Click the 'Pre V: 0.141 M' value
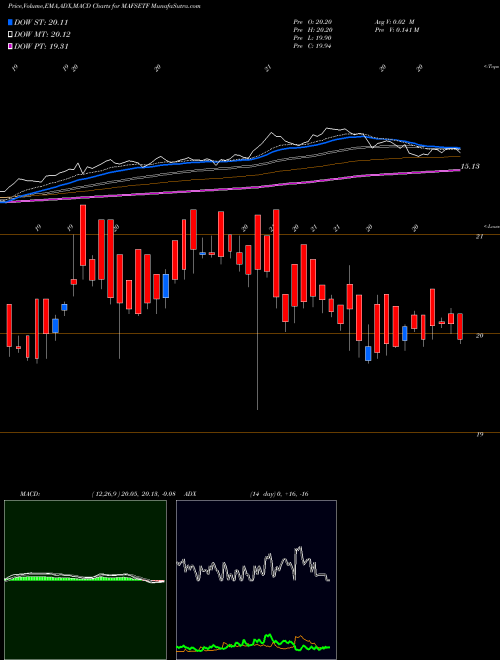 [x=396, y=30]
